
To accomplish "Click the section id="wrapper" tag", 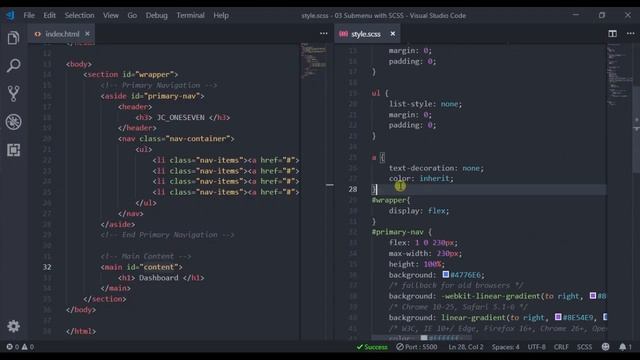I will (x=131, y=75).
